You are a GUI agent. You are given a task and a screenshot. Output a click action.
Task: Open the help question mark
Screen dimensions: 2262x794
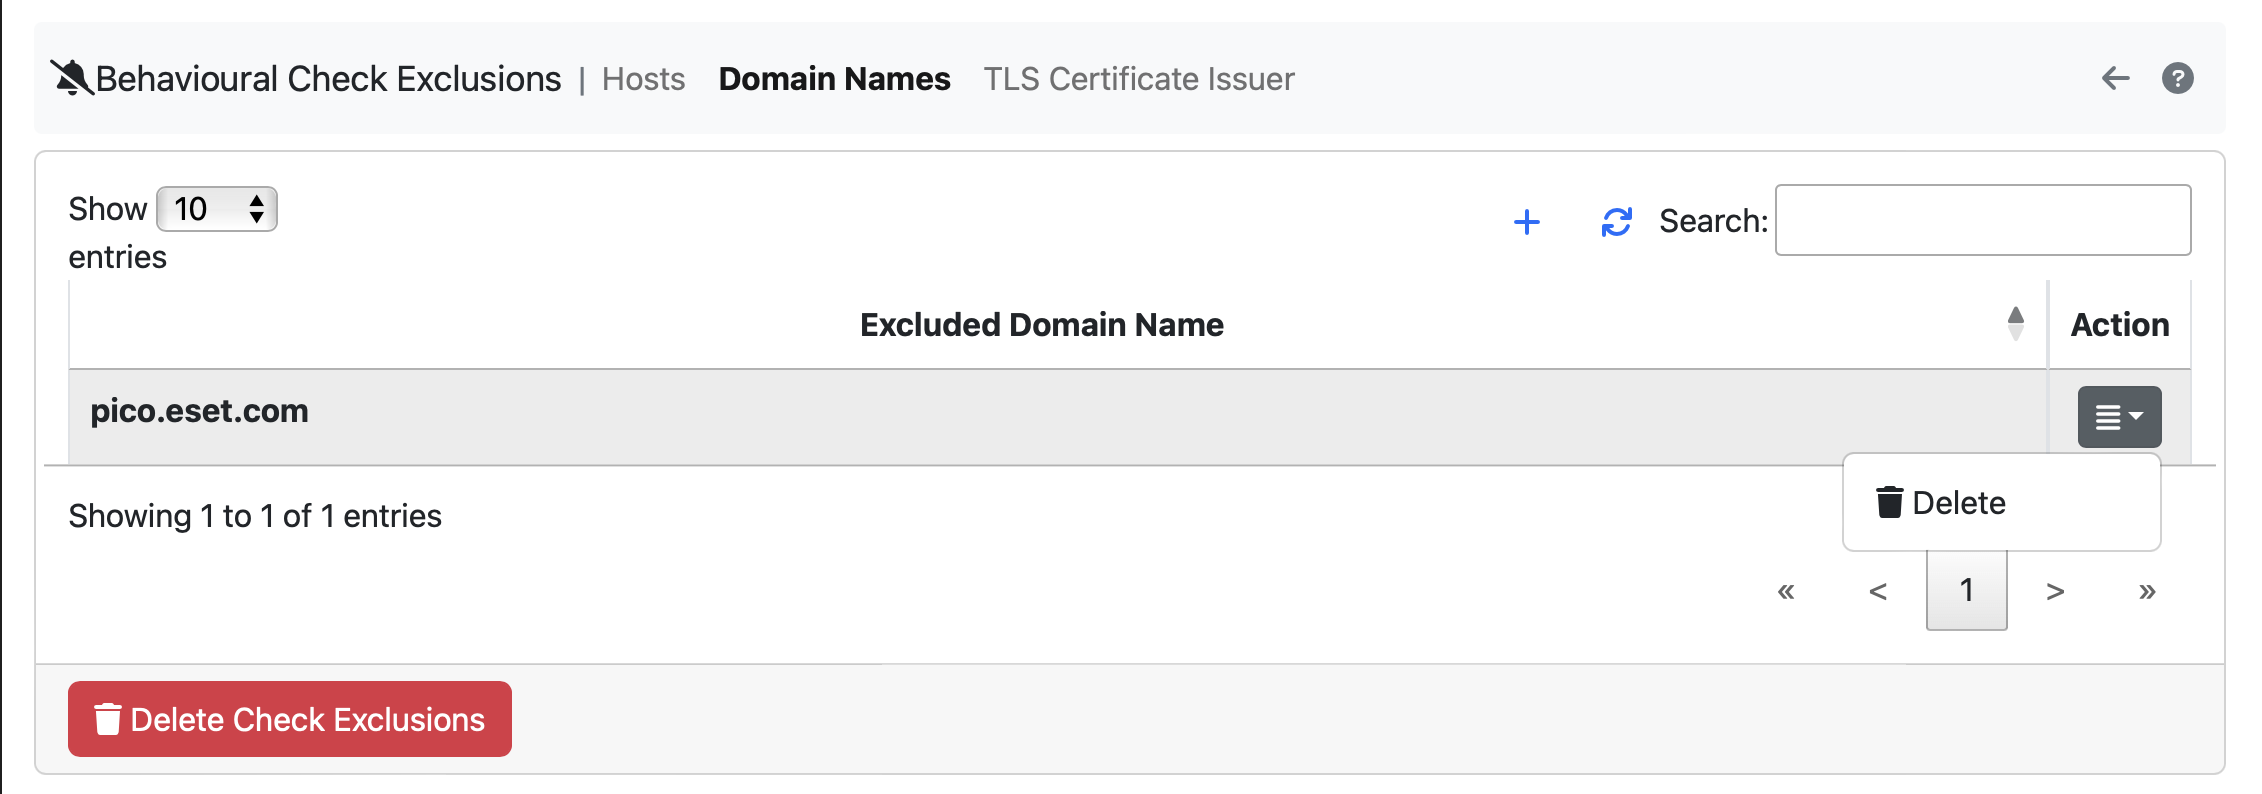pyautogui.click(x=2178, y=78)
